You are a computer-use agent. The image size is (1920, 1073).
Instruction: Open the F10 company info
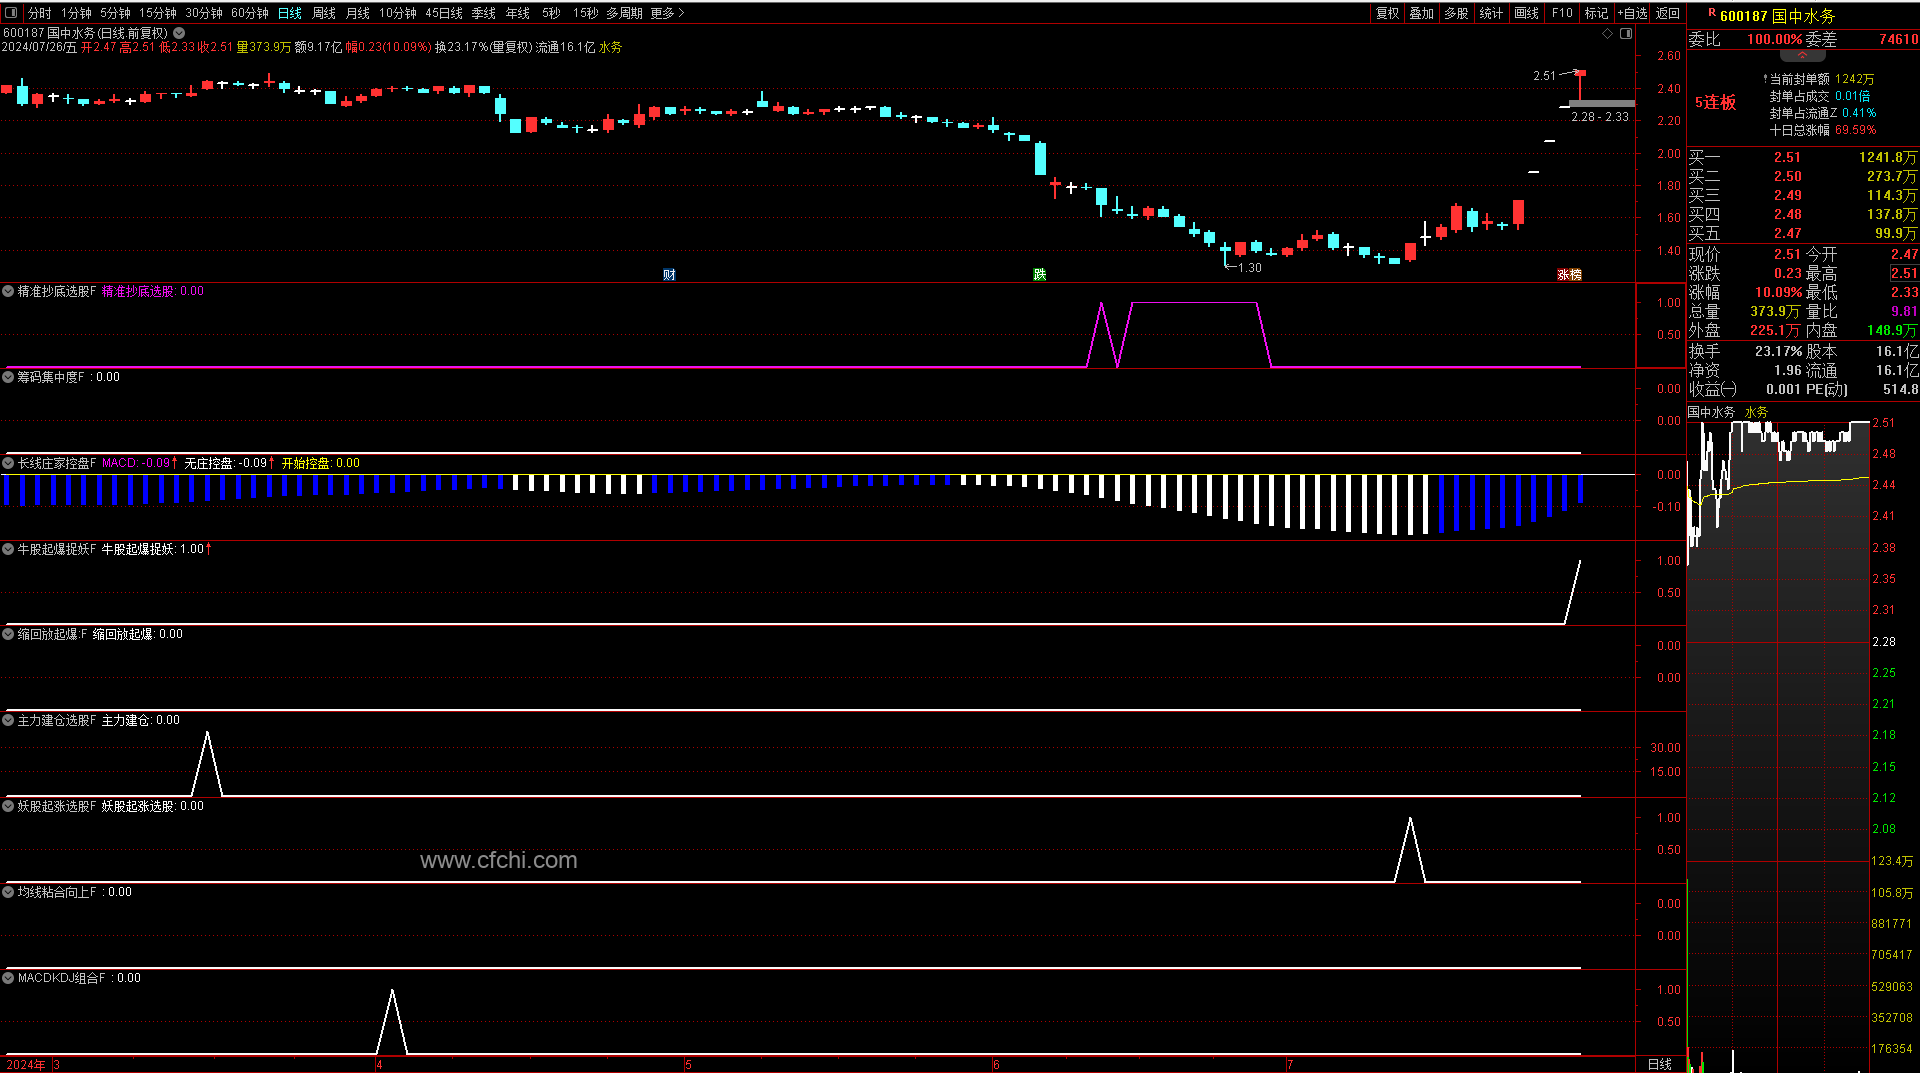point(1562,13)
